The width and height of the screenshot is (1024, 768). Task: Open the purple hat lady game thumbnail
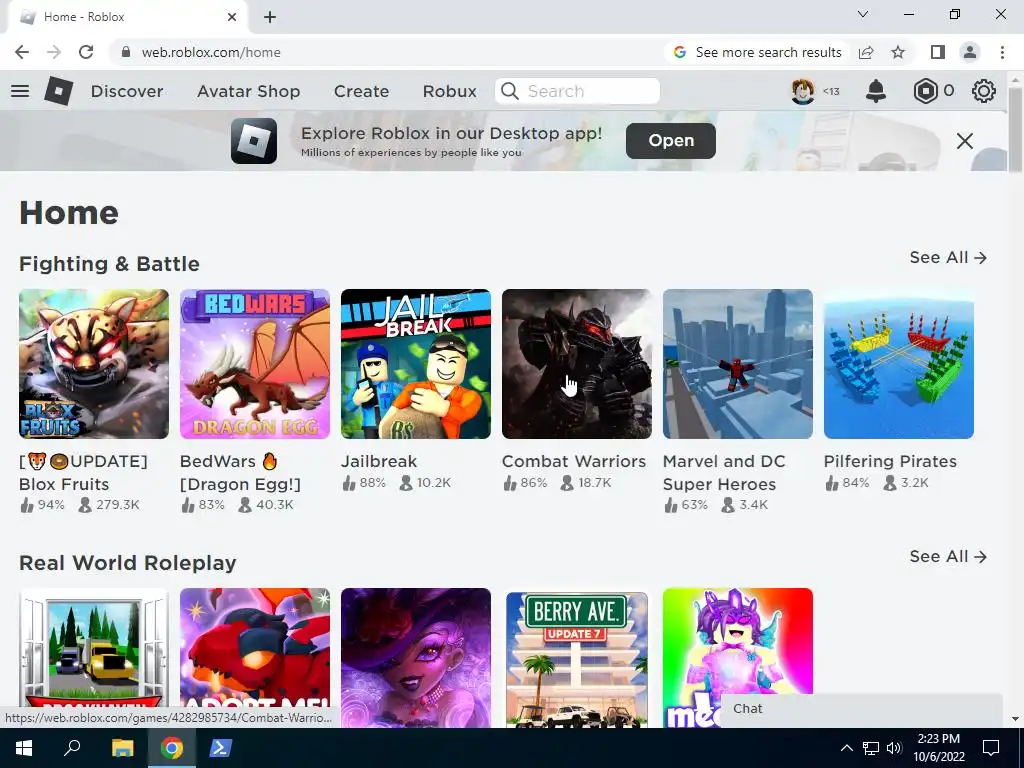[x=416, y=658]
